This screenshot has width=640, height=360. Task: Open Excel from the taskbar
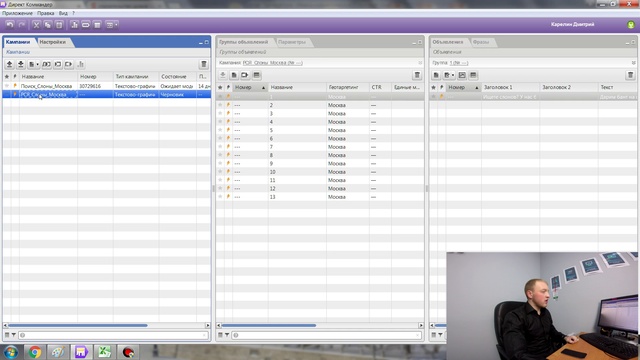104,352
